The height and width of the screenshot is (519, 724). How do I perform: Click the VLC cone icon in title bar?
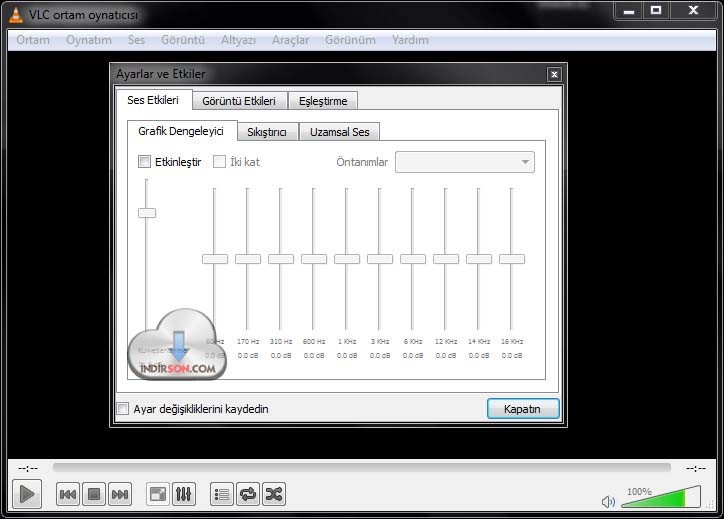pos(16,15)
